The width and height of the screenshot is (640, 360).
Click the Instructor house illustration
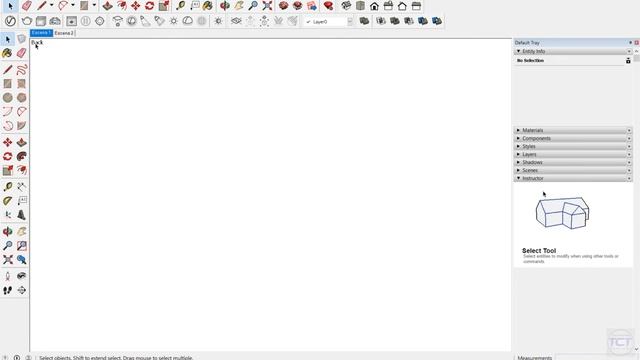562,213
